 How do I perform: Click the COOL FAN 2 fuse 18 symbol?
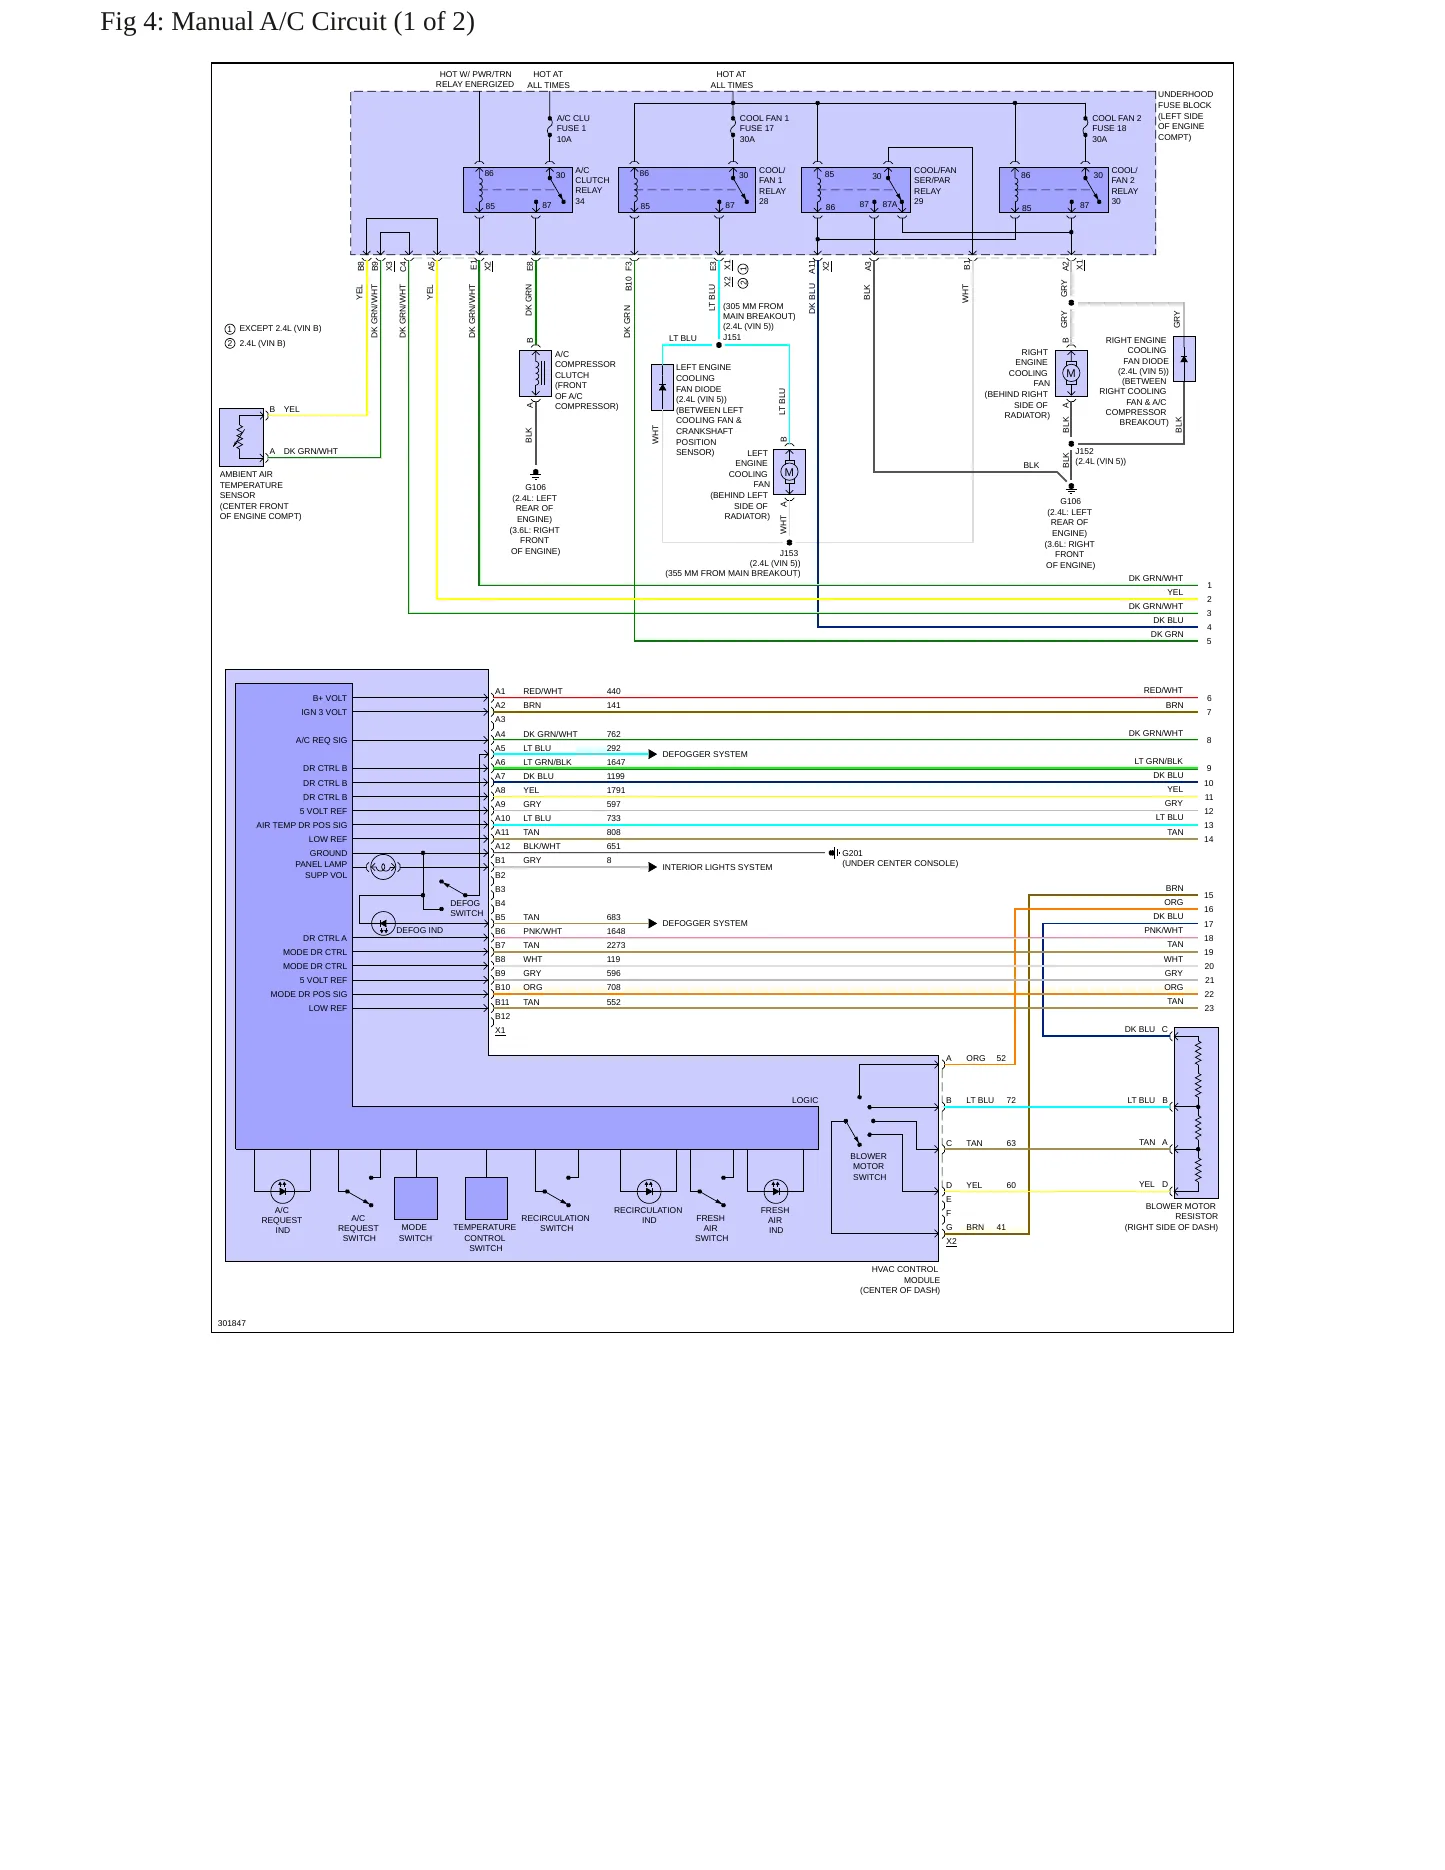1085,128
